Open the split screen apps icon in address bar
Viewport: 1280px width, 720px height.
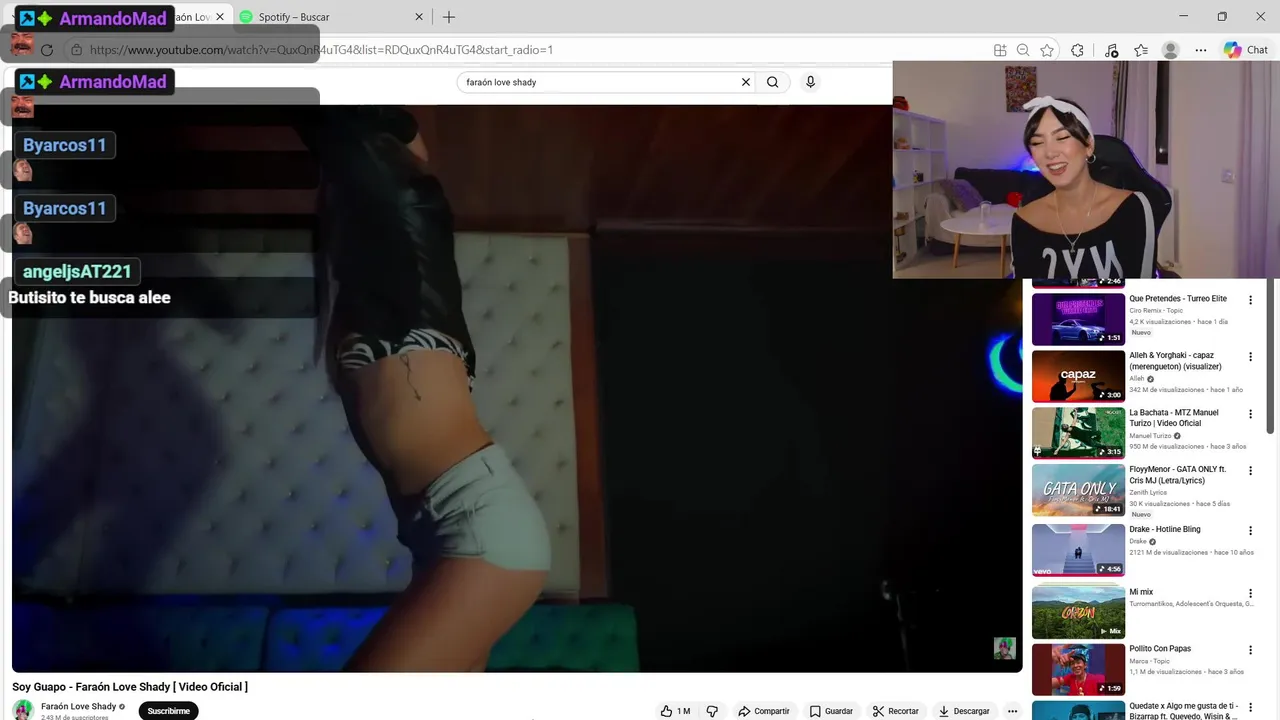tap(1000, 50)
